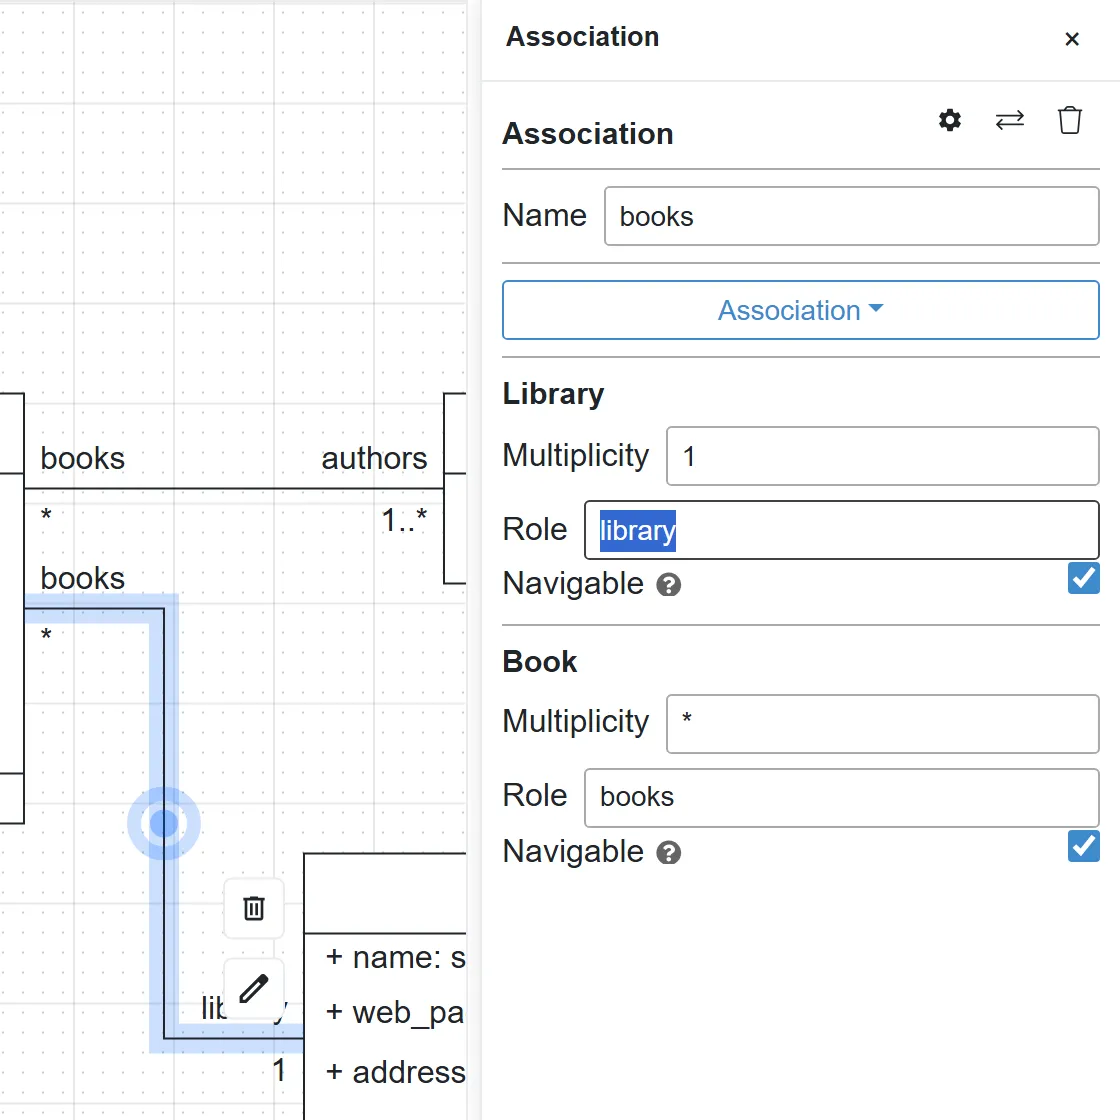Select upper books label above authors association line
1120x1120 pixels.
82,459
